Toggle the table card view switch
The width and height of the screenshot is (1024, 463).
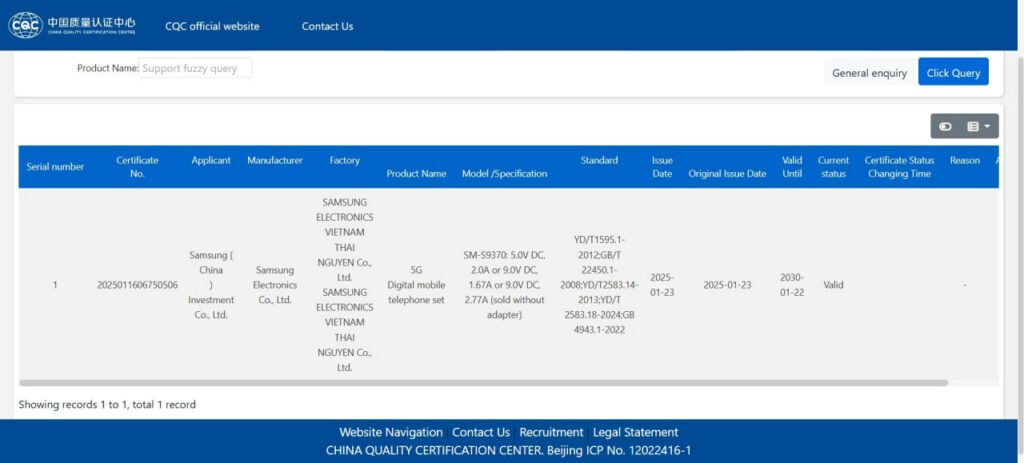pyautogui.click(x=945, y=127)
